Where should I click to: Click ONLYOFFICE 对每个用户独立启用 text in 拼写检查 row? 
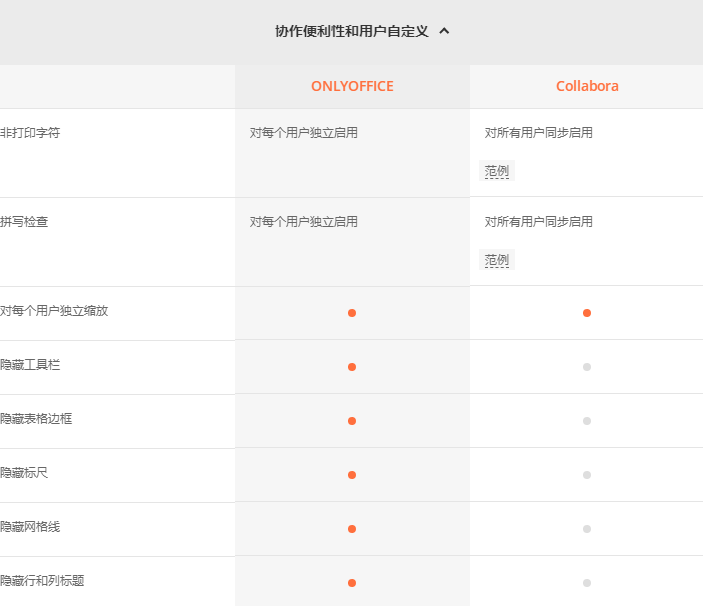coord(304,222)
